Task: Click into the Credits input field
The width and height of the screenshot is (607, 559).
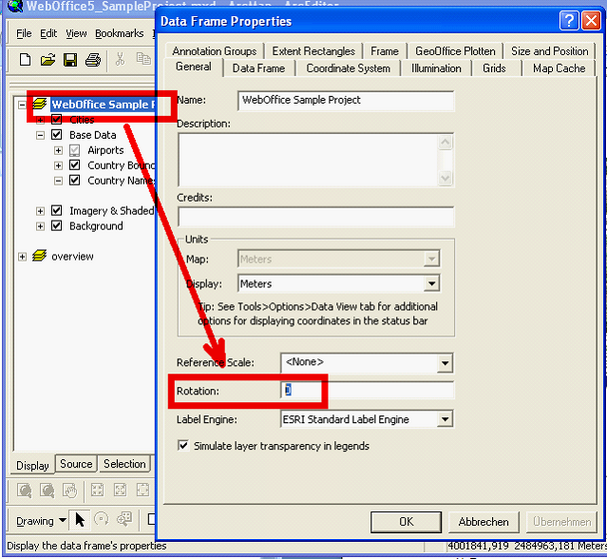Action: point(316,216)
